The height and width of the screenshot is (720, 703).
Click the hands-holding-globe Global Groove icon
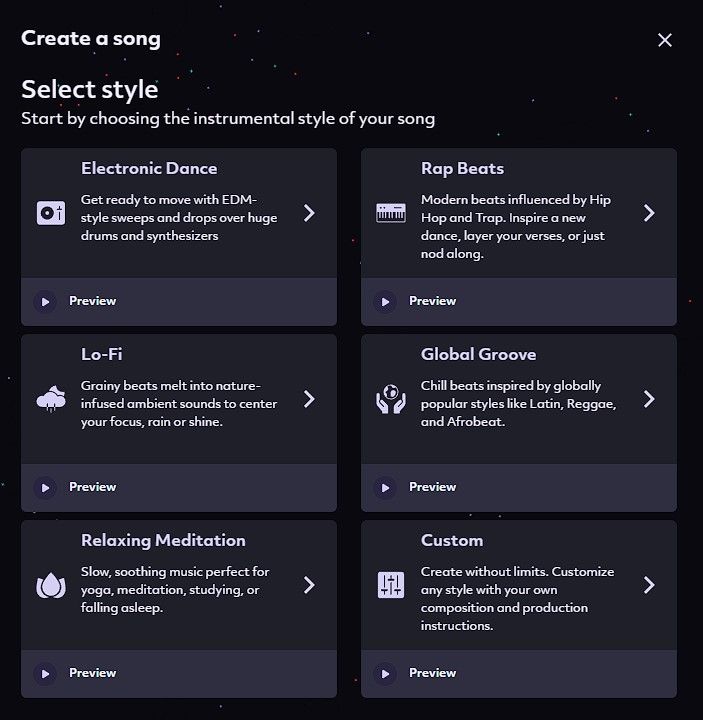pos(391,399)
